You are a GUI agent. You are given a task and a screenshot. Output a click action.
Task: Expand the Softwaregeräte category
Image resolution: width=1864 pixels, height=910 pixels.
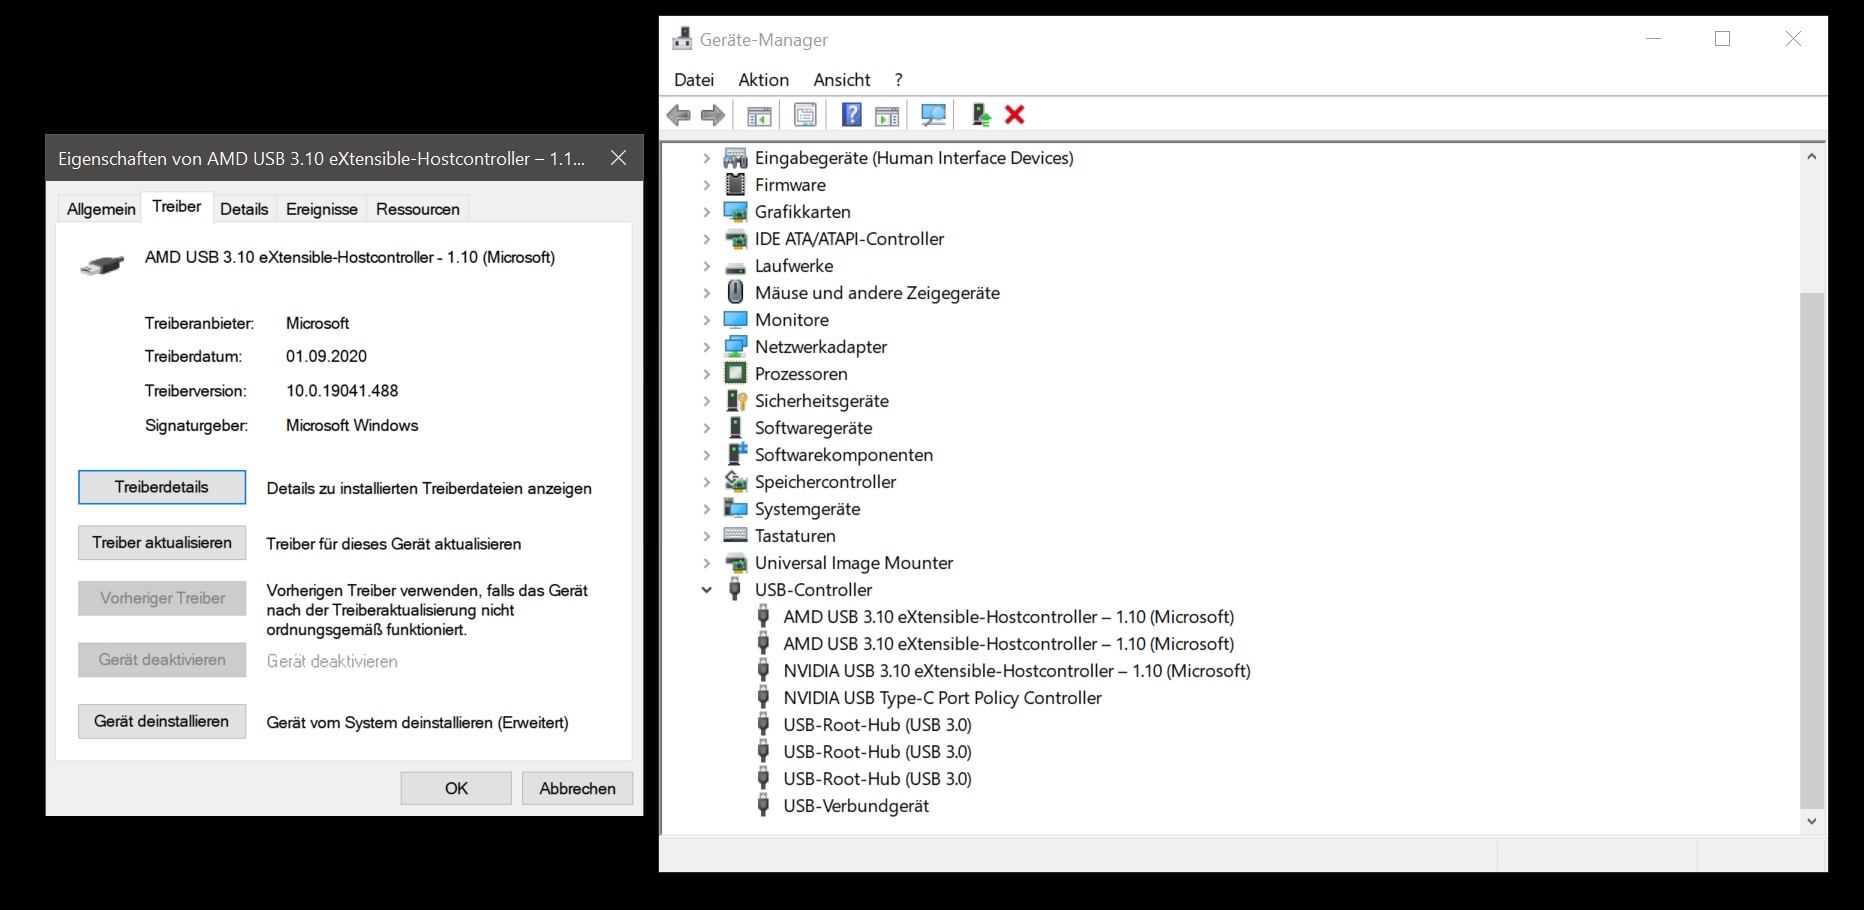(x=706, y=428)
